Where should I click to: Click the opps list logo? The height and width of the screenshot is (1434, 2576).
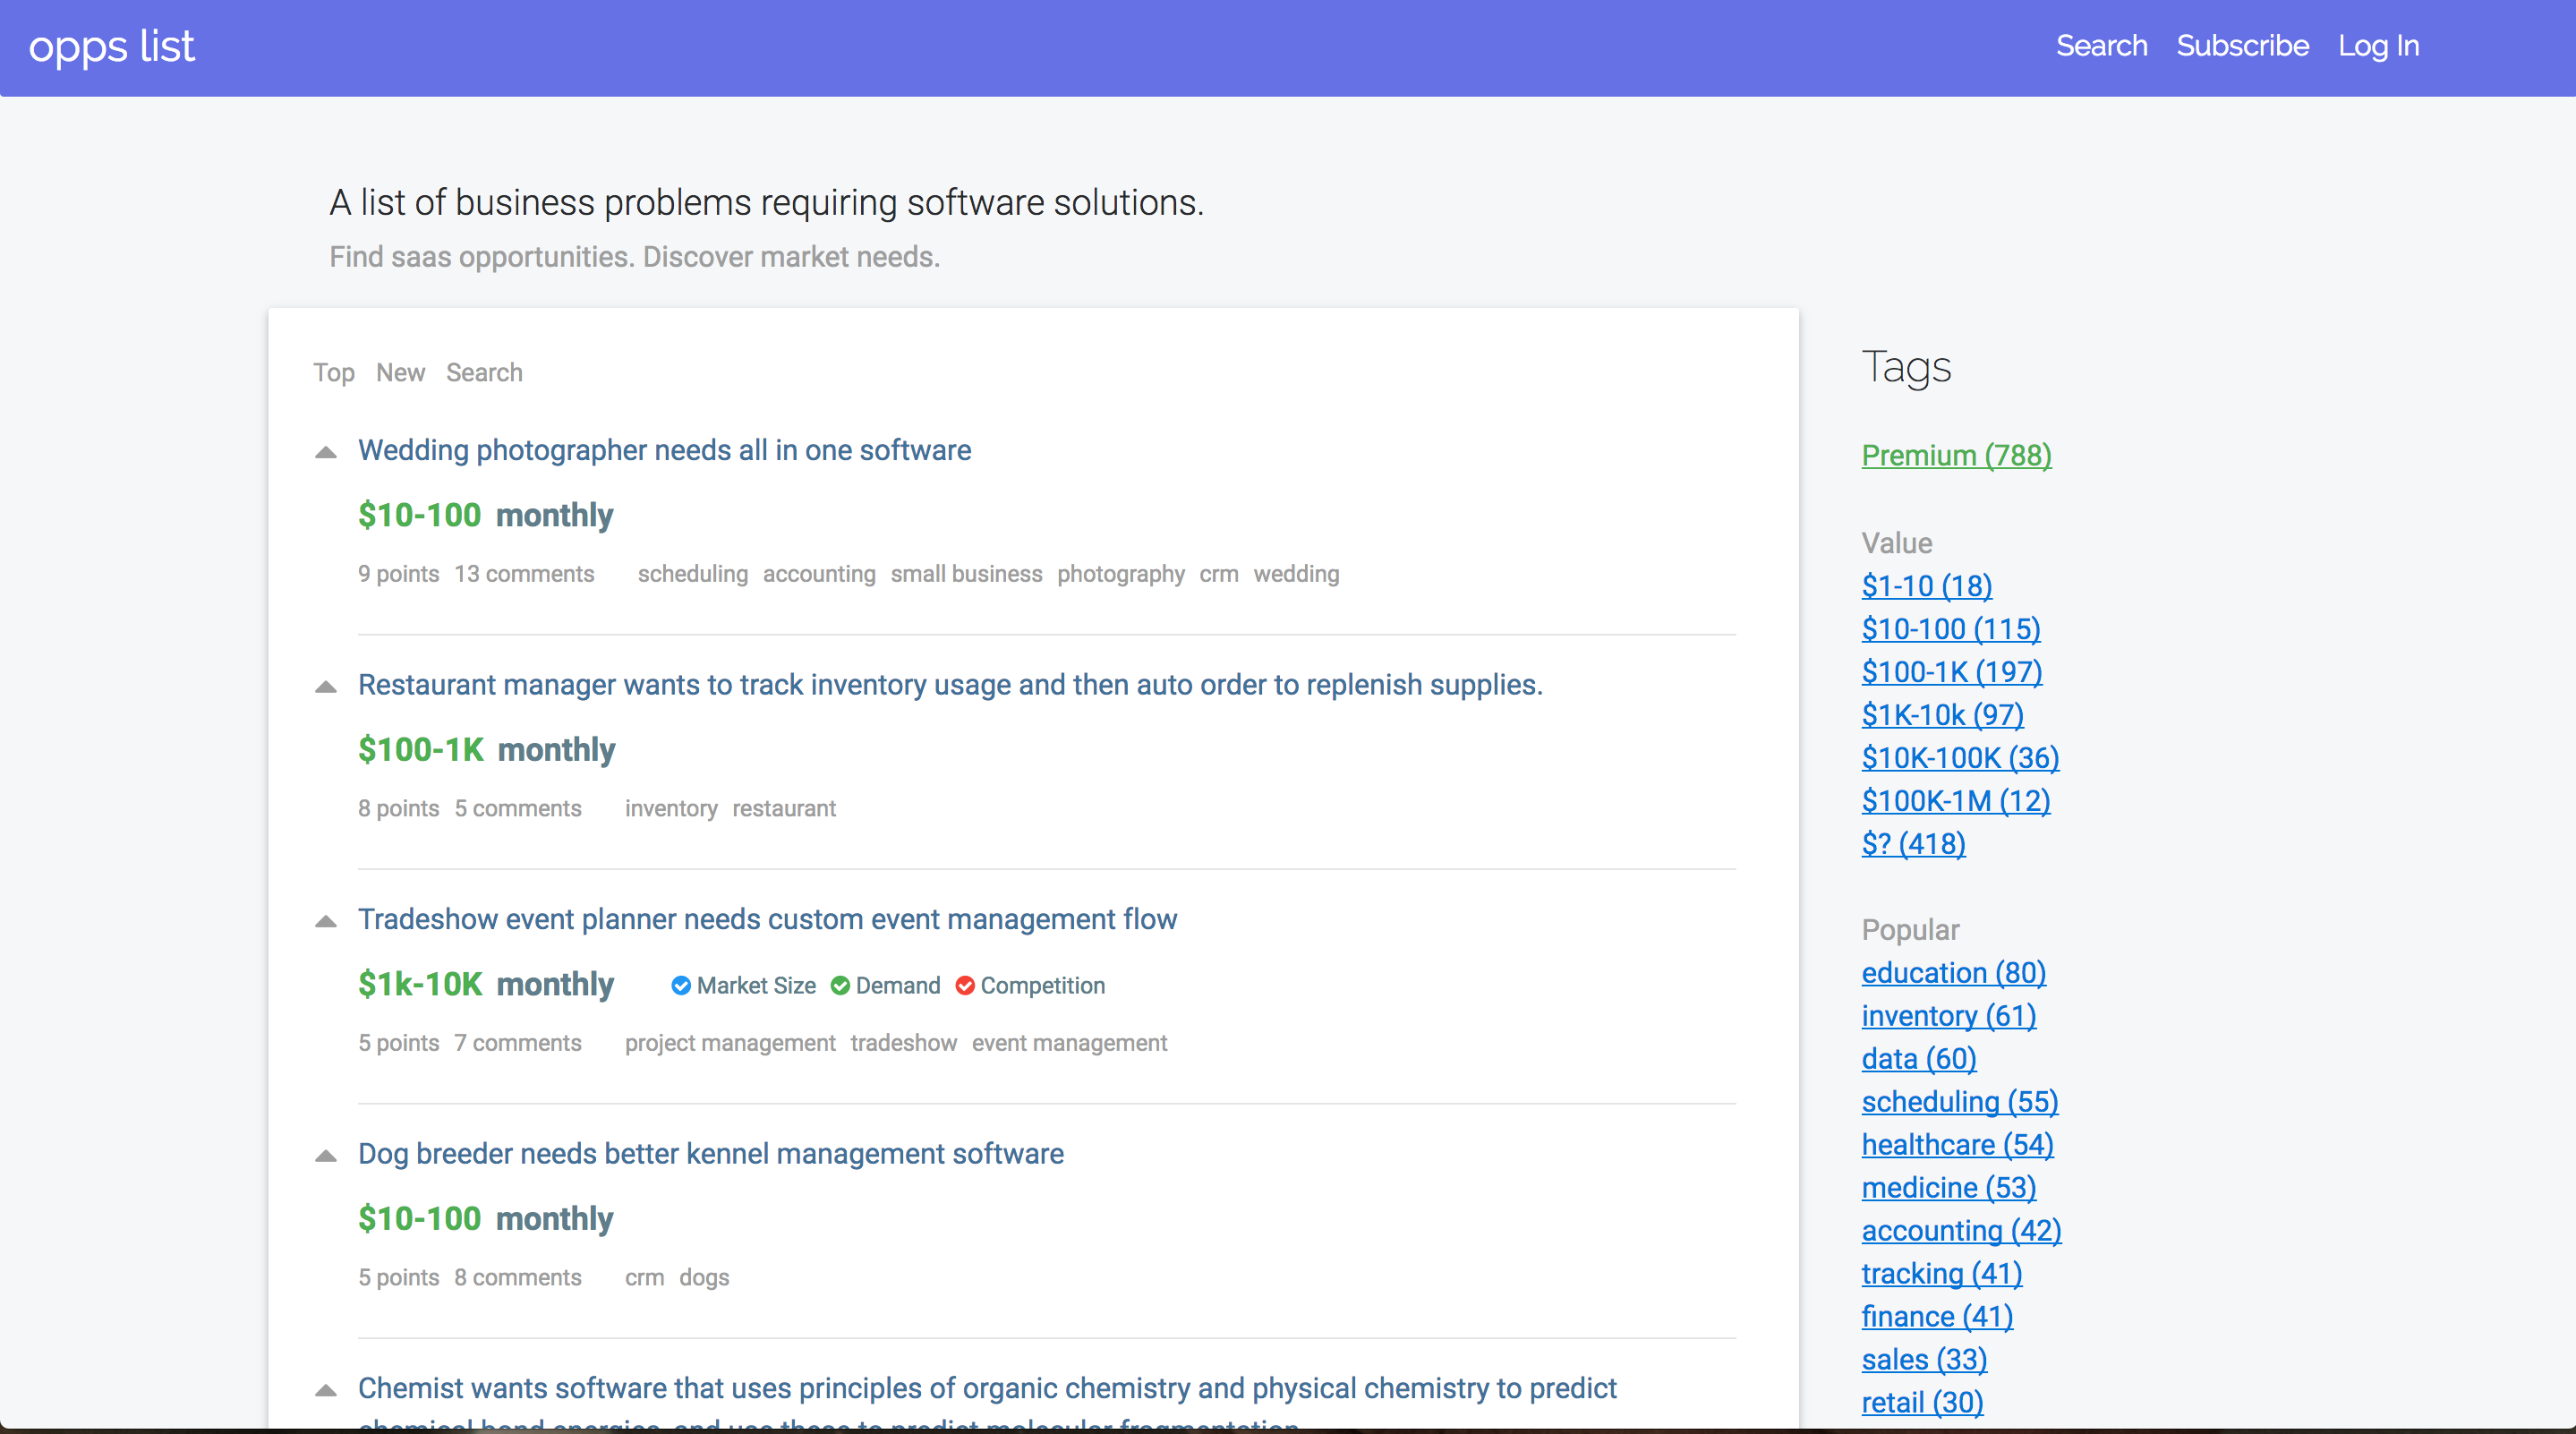[x=112, y=46]
